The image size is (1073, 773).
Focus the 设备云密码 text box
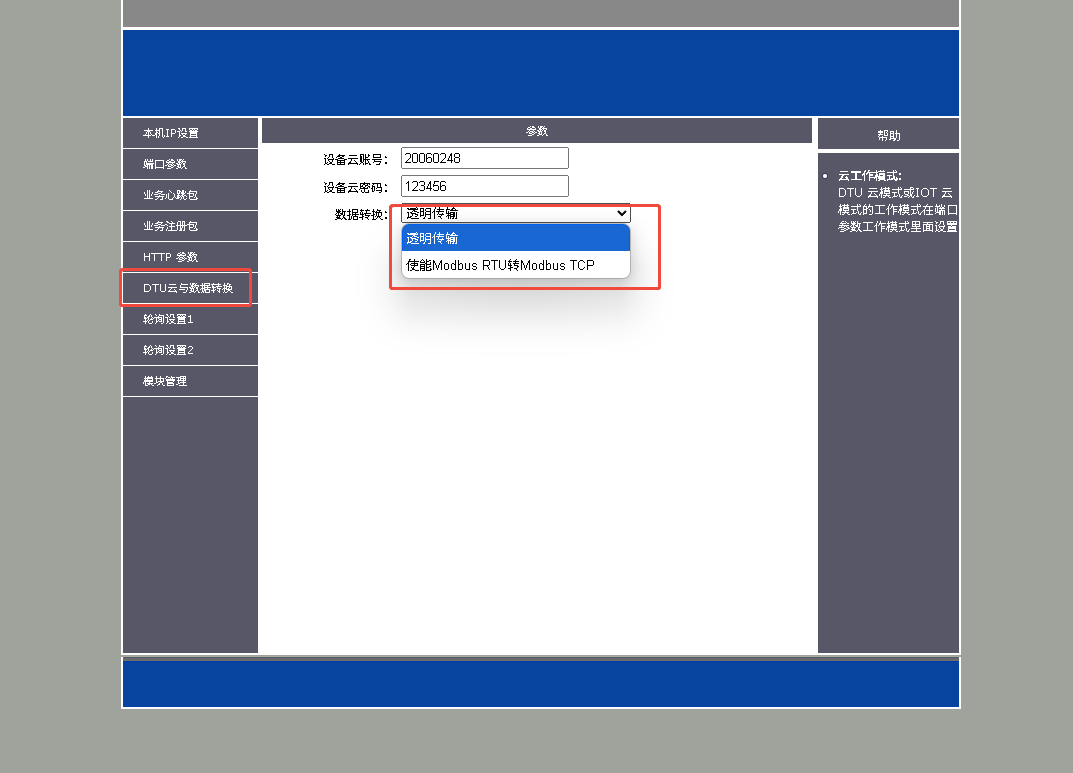pyautogui.click(x=484, y=186)
